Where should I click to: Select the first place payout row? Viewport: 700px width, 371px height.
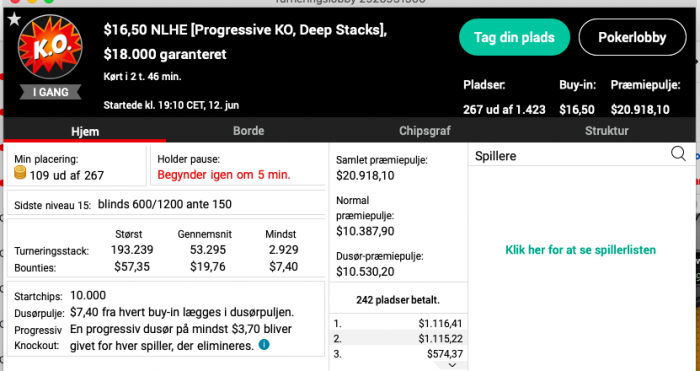pos(398,323)
